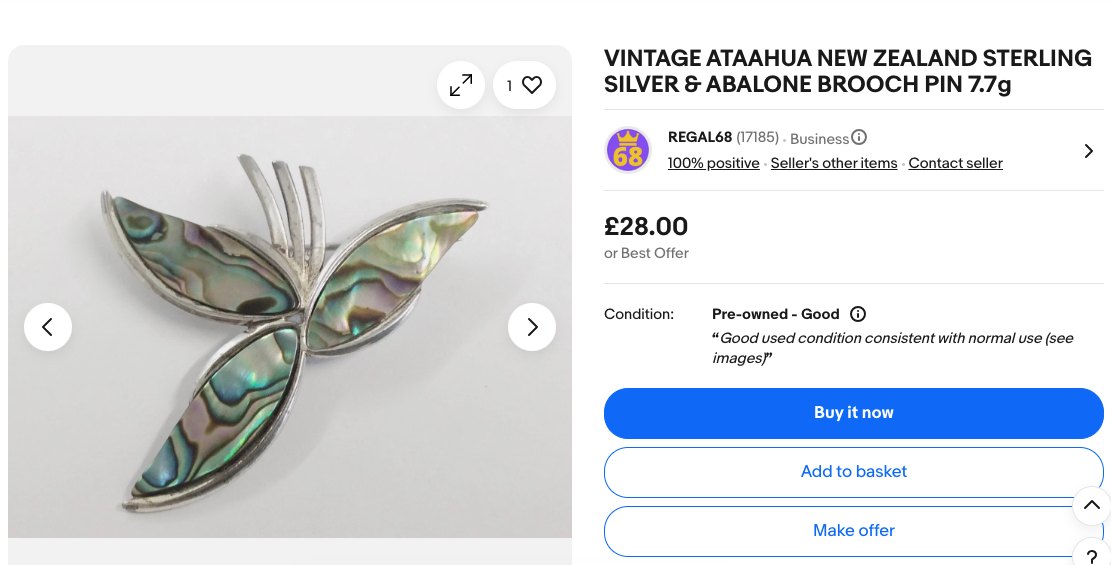Open the 100% positive feedback link
This screenshot has width=1111, height=565.
coord(713,163)
